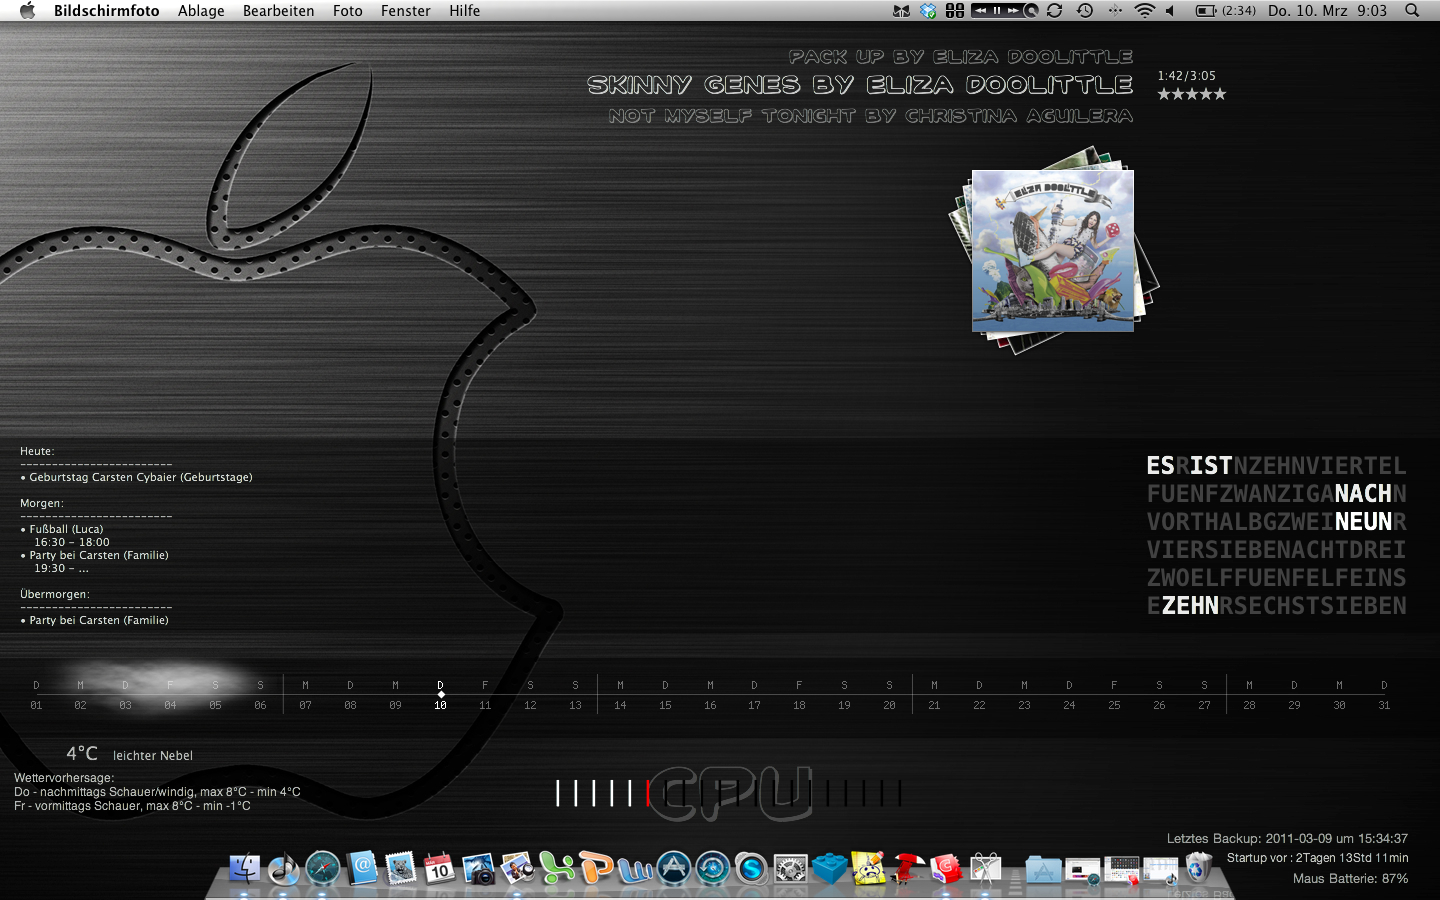Open the Bildschirmfoto application menu
The height and width of the screenshot is (900, 1440).
pyautogui.click(x=106, y=10)
